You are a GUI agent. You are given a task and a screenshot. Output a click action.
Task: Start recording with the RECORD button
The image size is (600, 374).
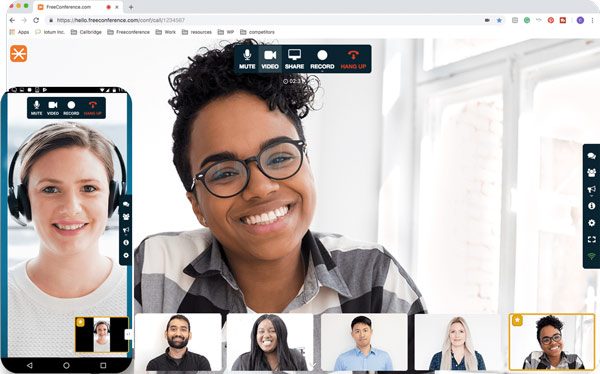coord(322,59)
